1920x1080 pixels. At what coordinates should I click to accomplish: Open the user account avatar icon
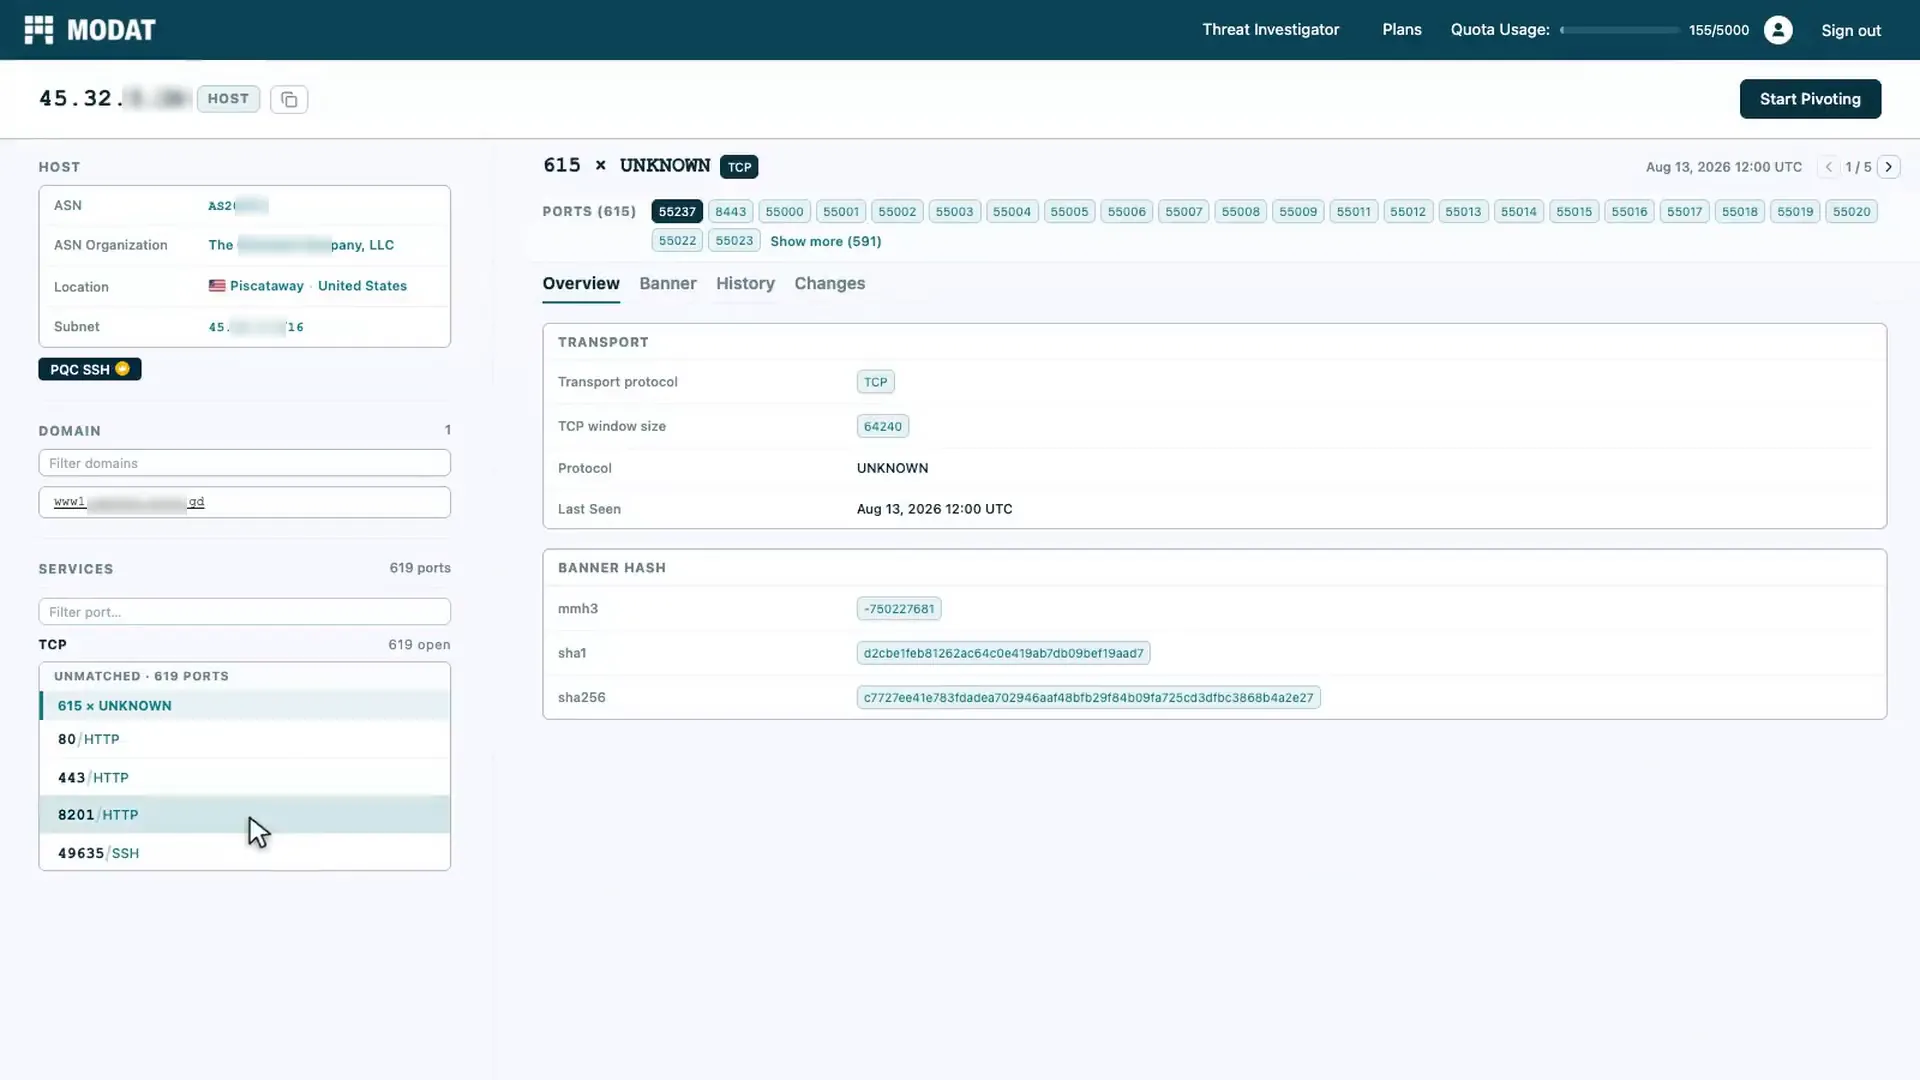tap(1778, 30)
